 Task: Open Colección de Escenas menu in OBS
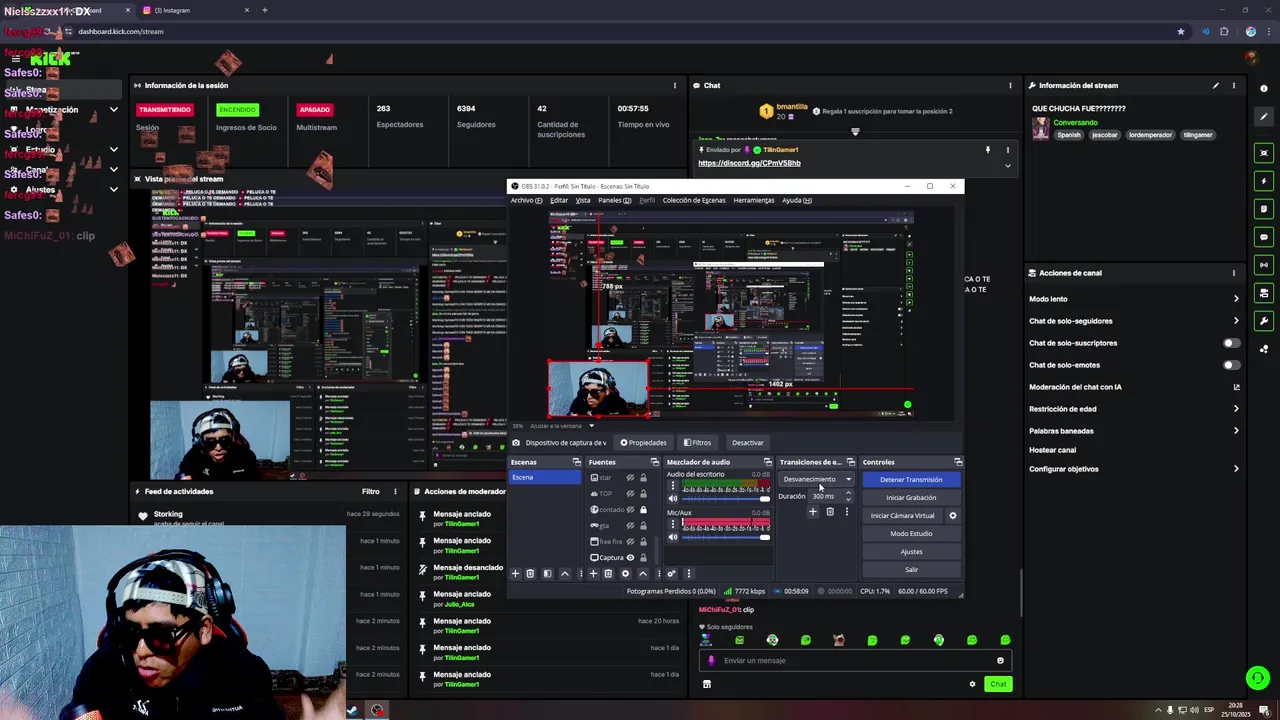click(693, 200)
